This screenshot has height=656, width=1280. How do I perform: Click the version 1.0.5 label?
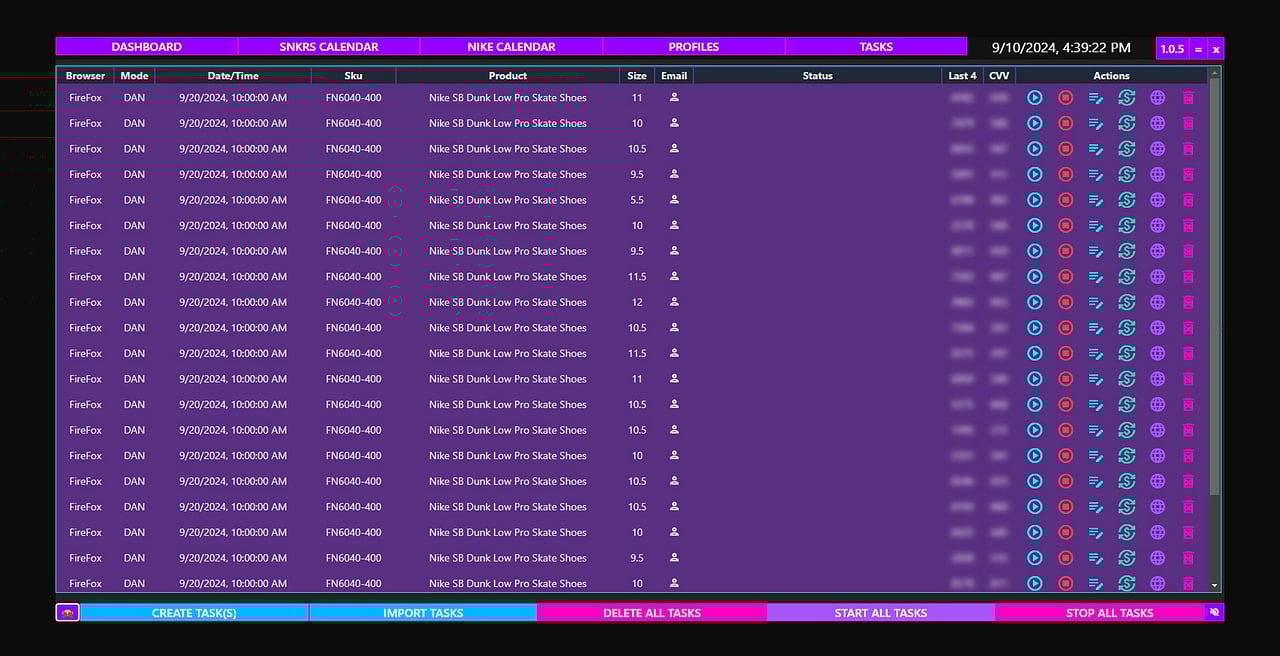pos(1172,49)
